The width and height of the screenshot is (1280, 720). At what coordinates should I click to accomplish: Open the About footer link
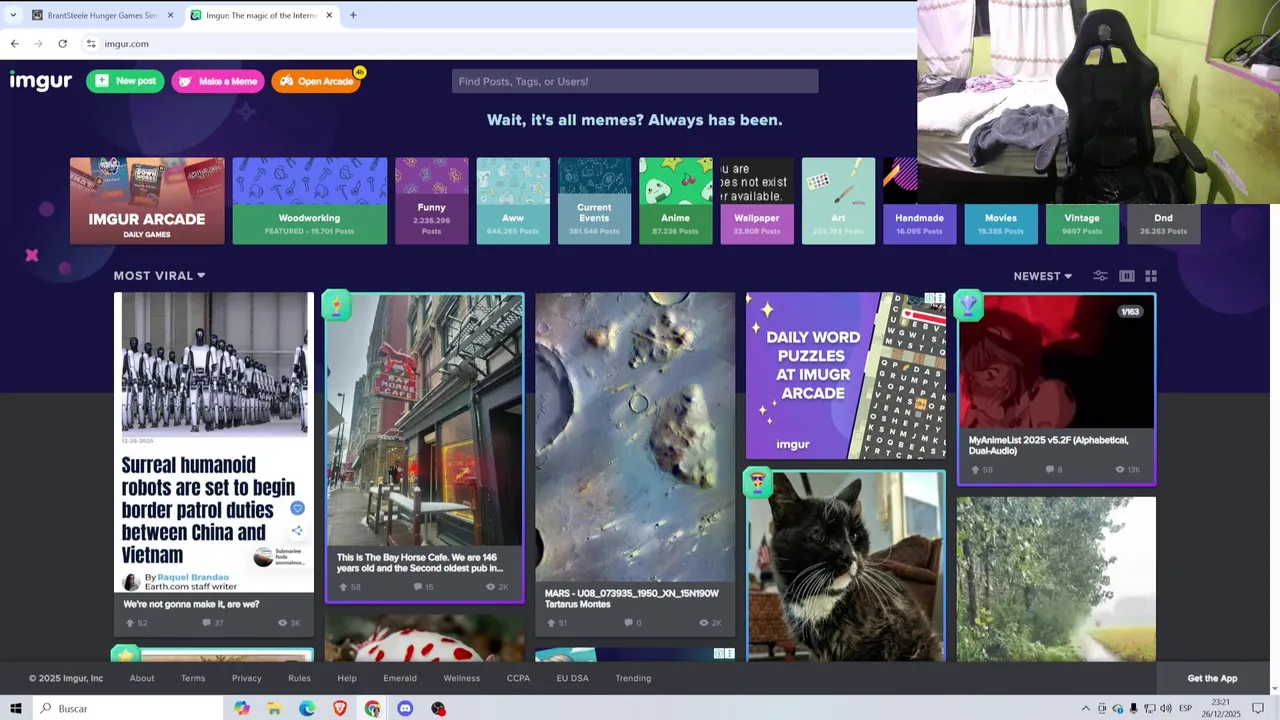(142, 678)
